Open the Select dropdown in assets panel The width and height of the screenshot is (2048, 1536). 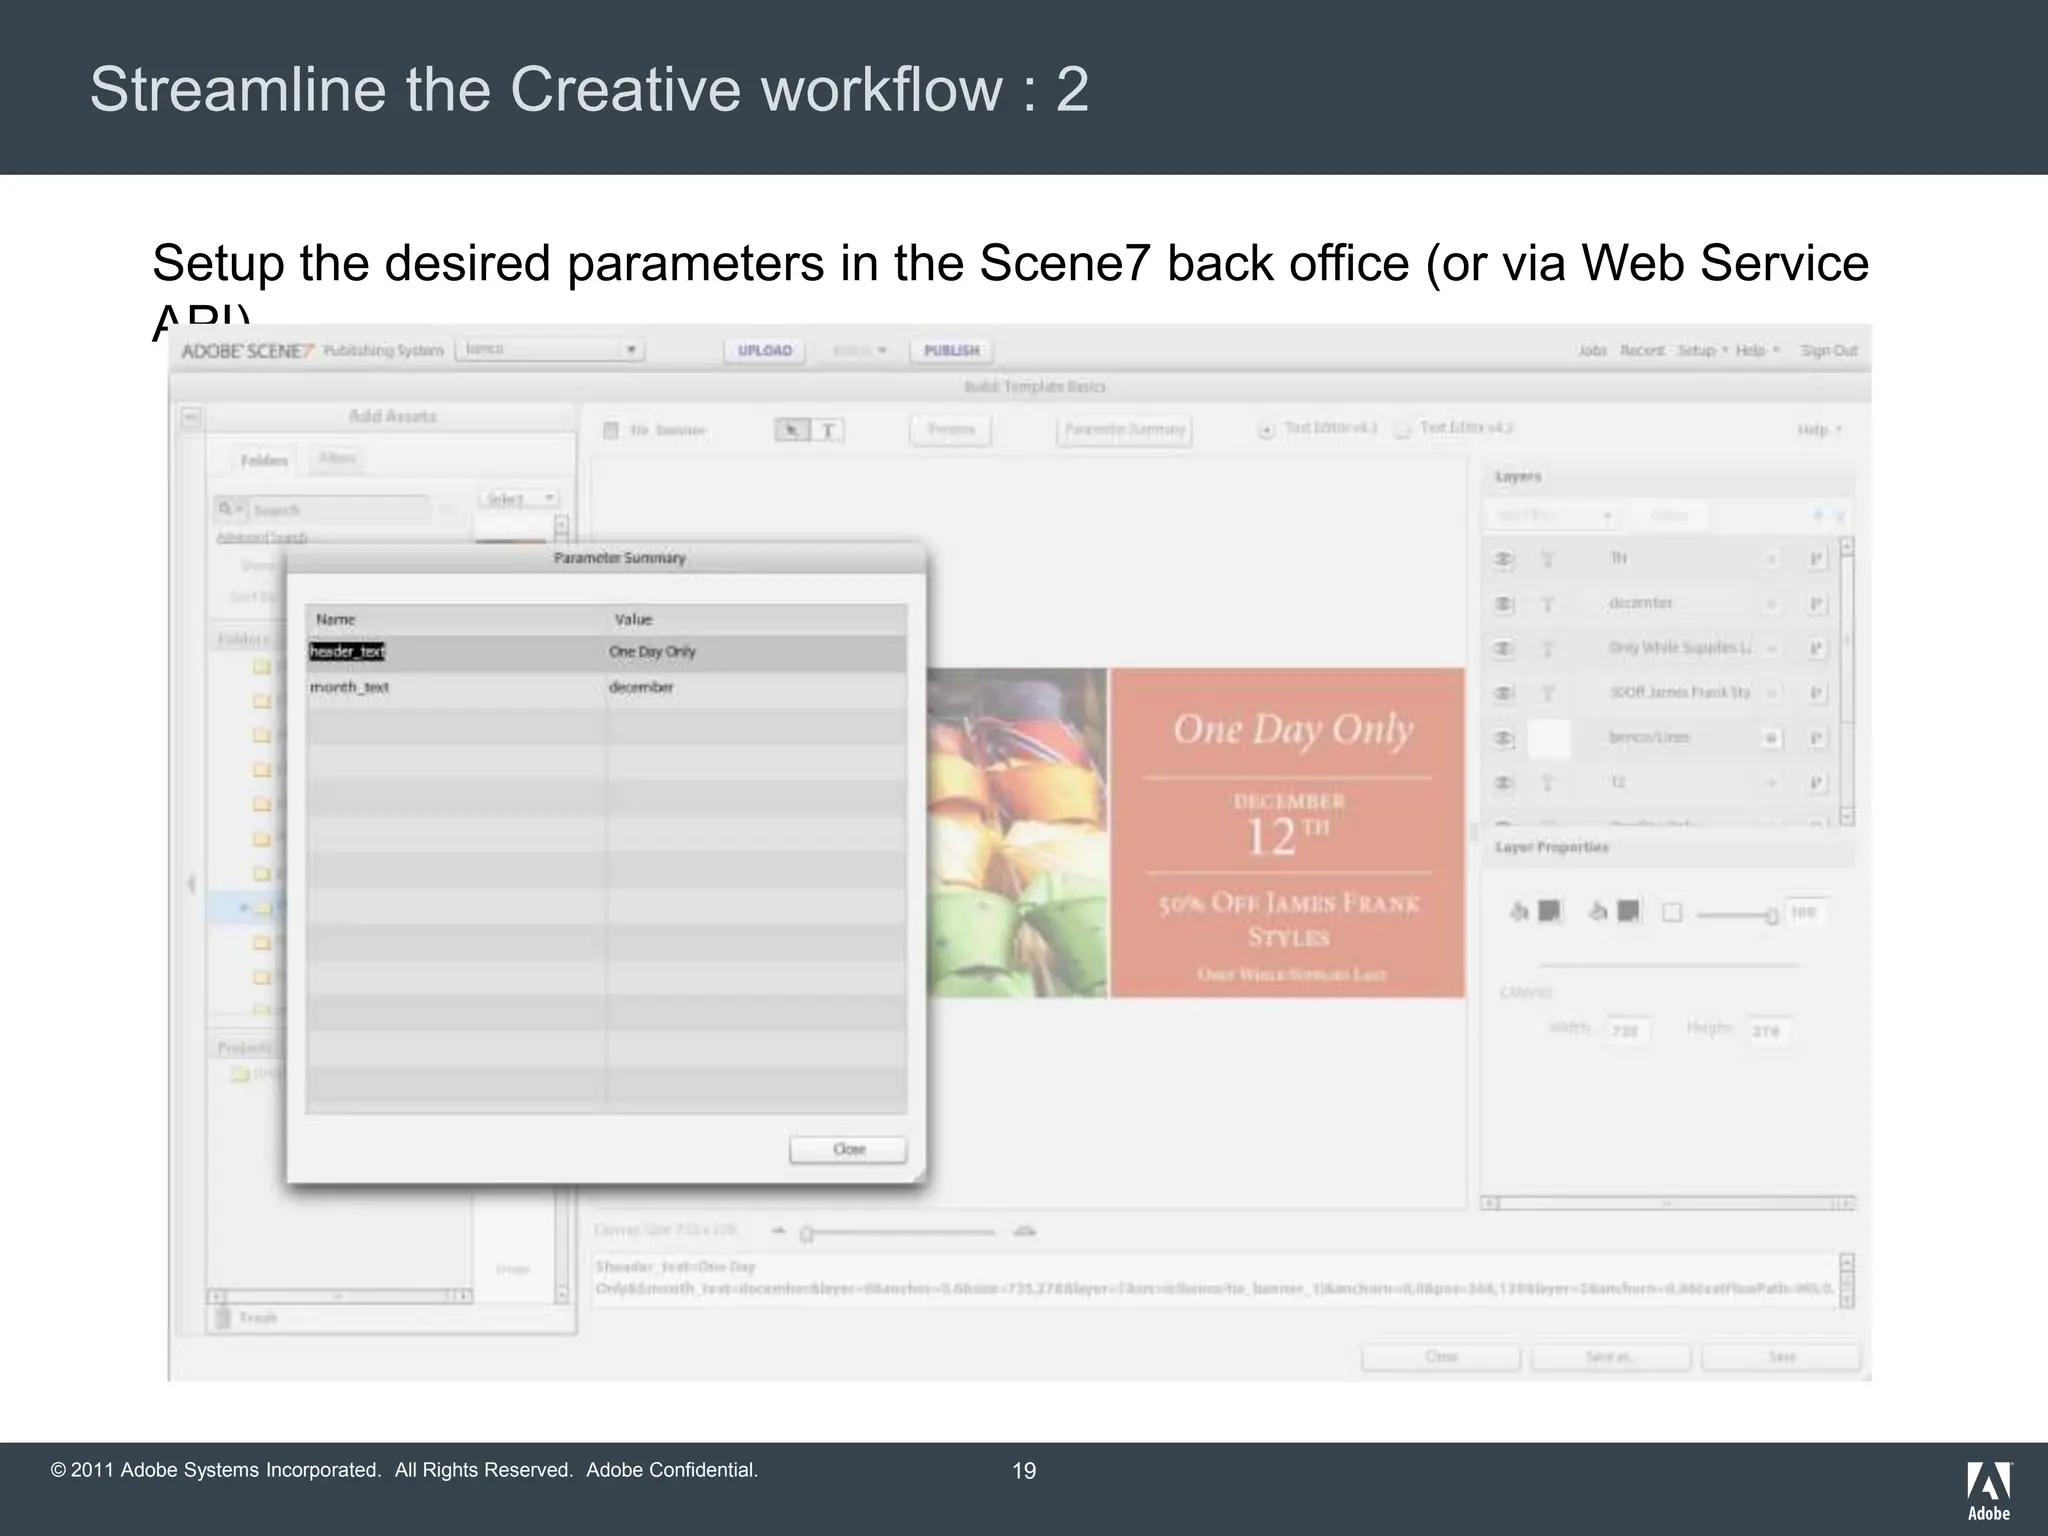(x=519, y=499)
